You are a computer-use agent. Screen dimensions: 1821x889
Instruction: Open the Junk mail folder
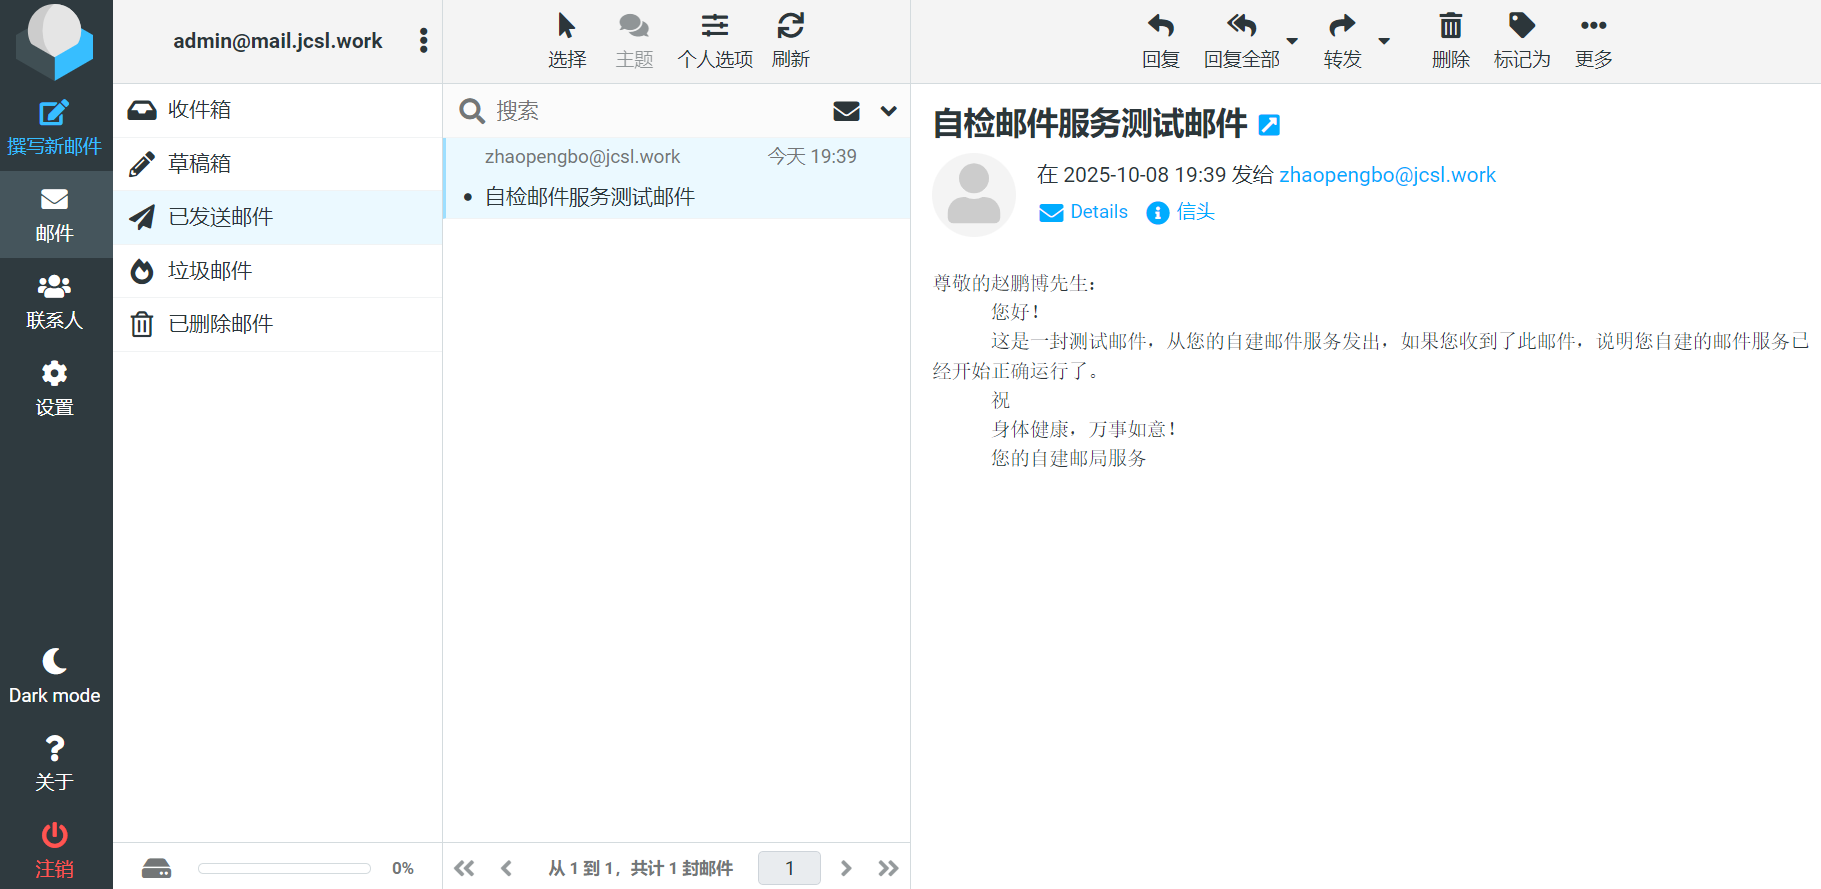click(x=210, y=271)
